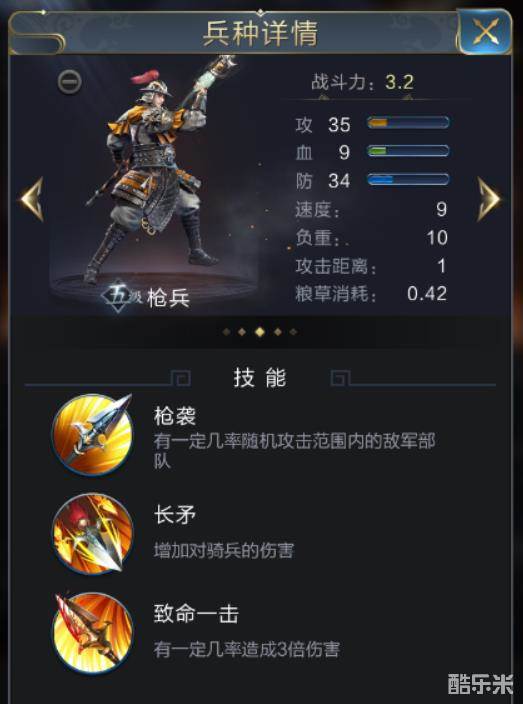Close the 兵种详情 panel

pos(486,32)
